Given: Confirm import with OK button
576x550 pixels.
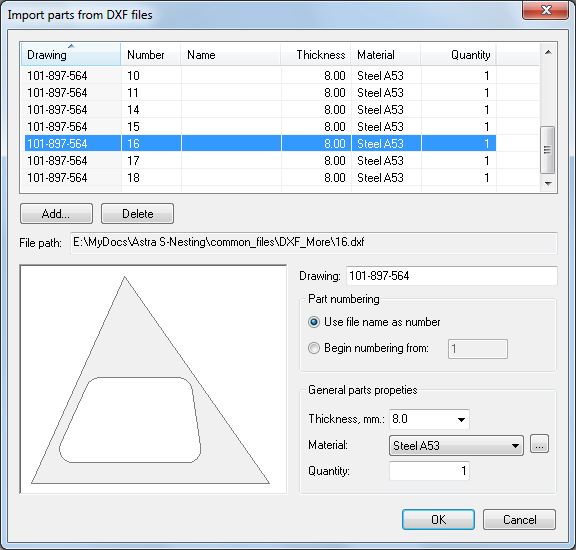Looking at the screenshot, I should (438, 520).
